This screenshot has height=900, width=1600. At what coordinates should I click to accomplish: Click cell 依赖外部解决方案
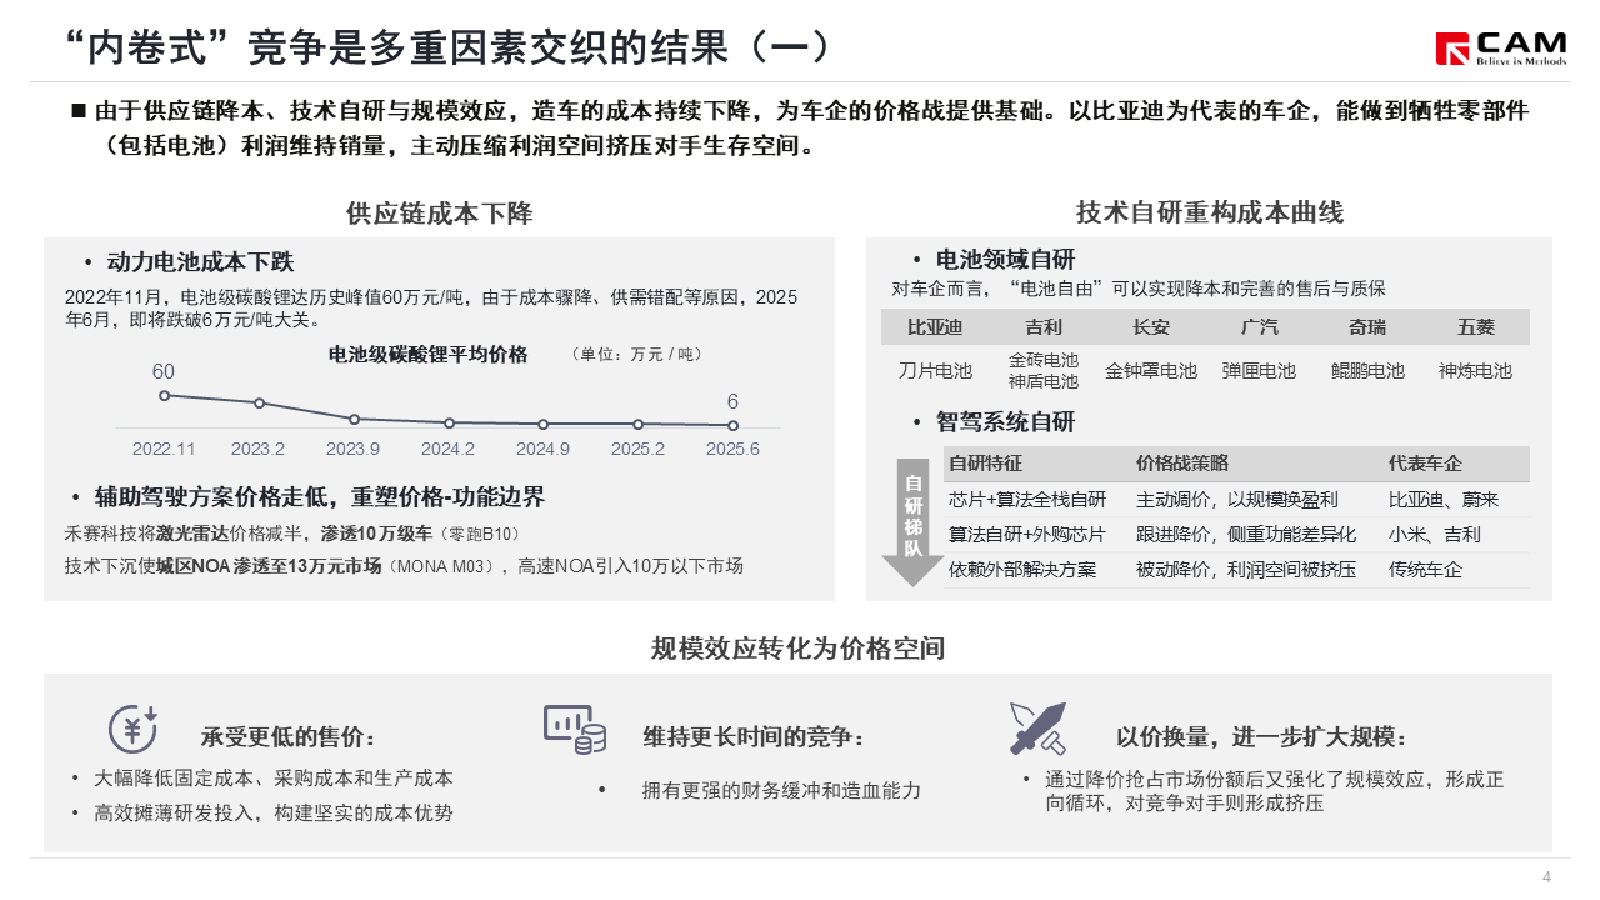click(x=1022, y=570)
